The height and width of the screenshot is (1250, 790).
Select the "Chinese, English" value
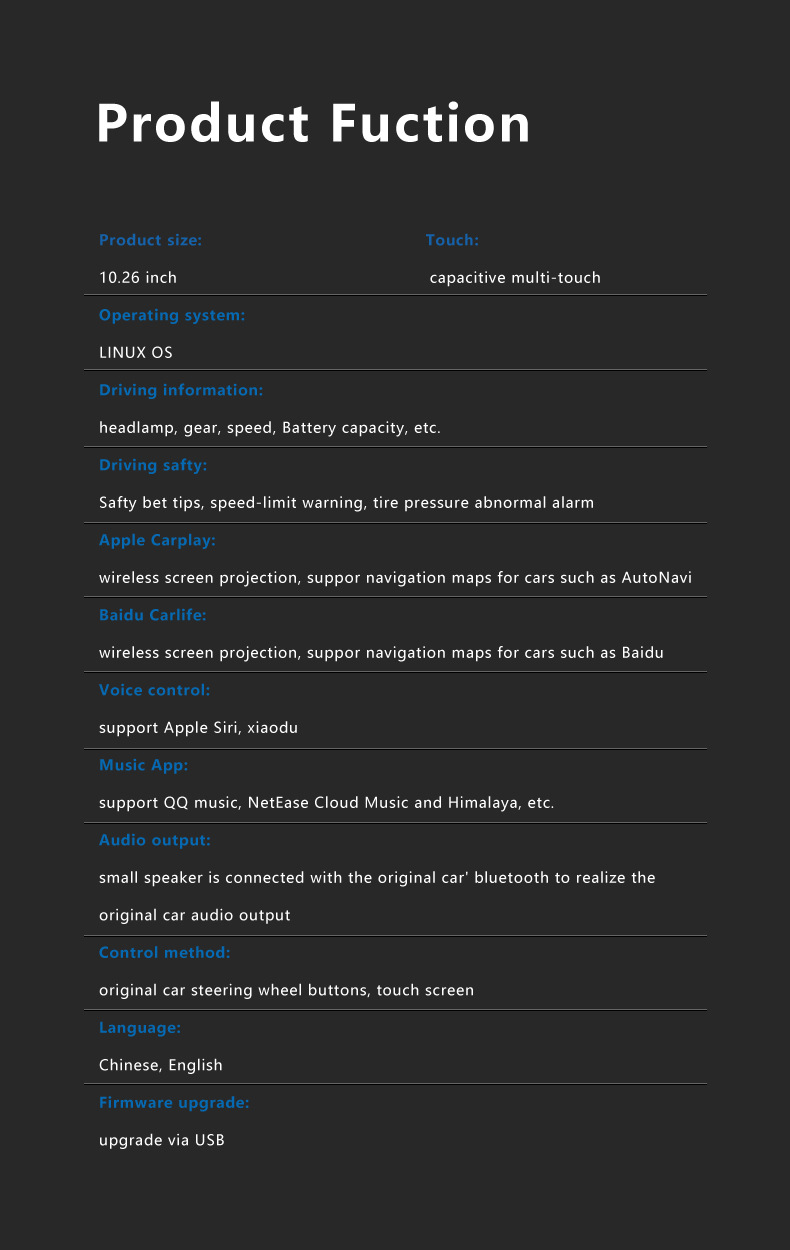pos(161,1065)
